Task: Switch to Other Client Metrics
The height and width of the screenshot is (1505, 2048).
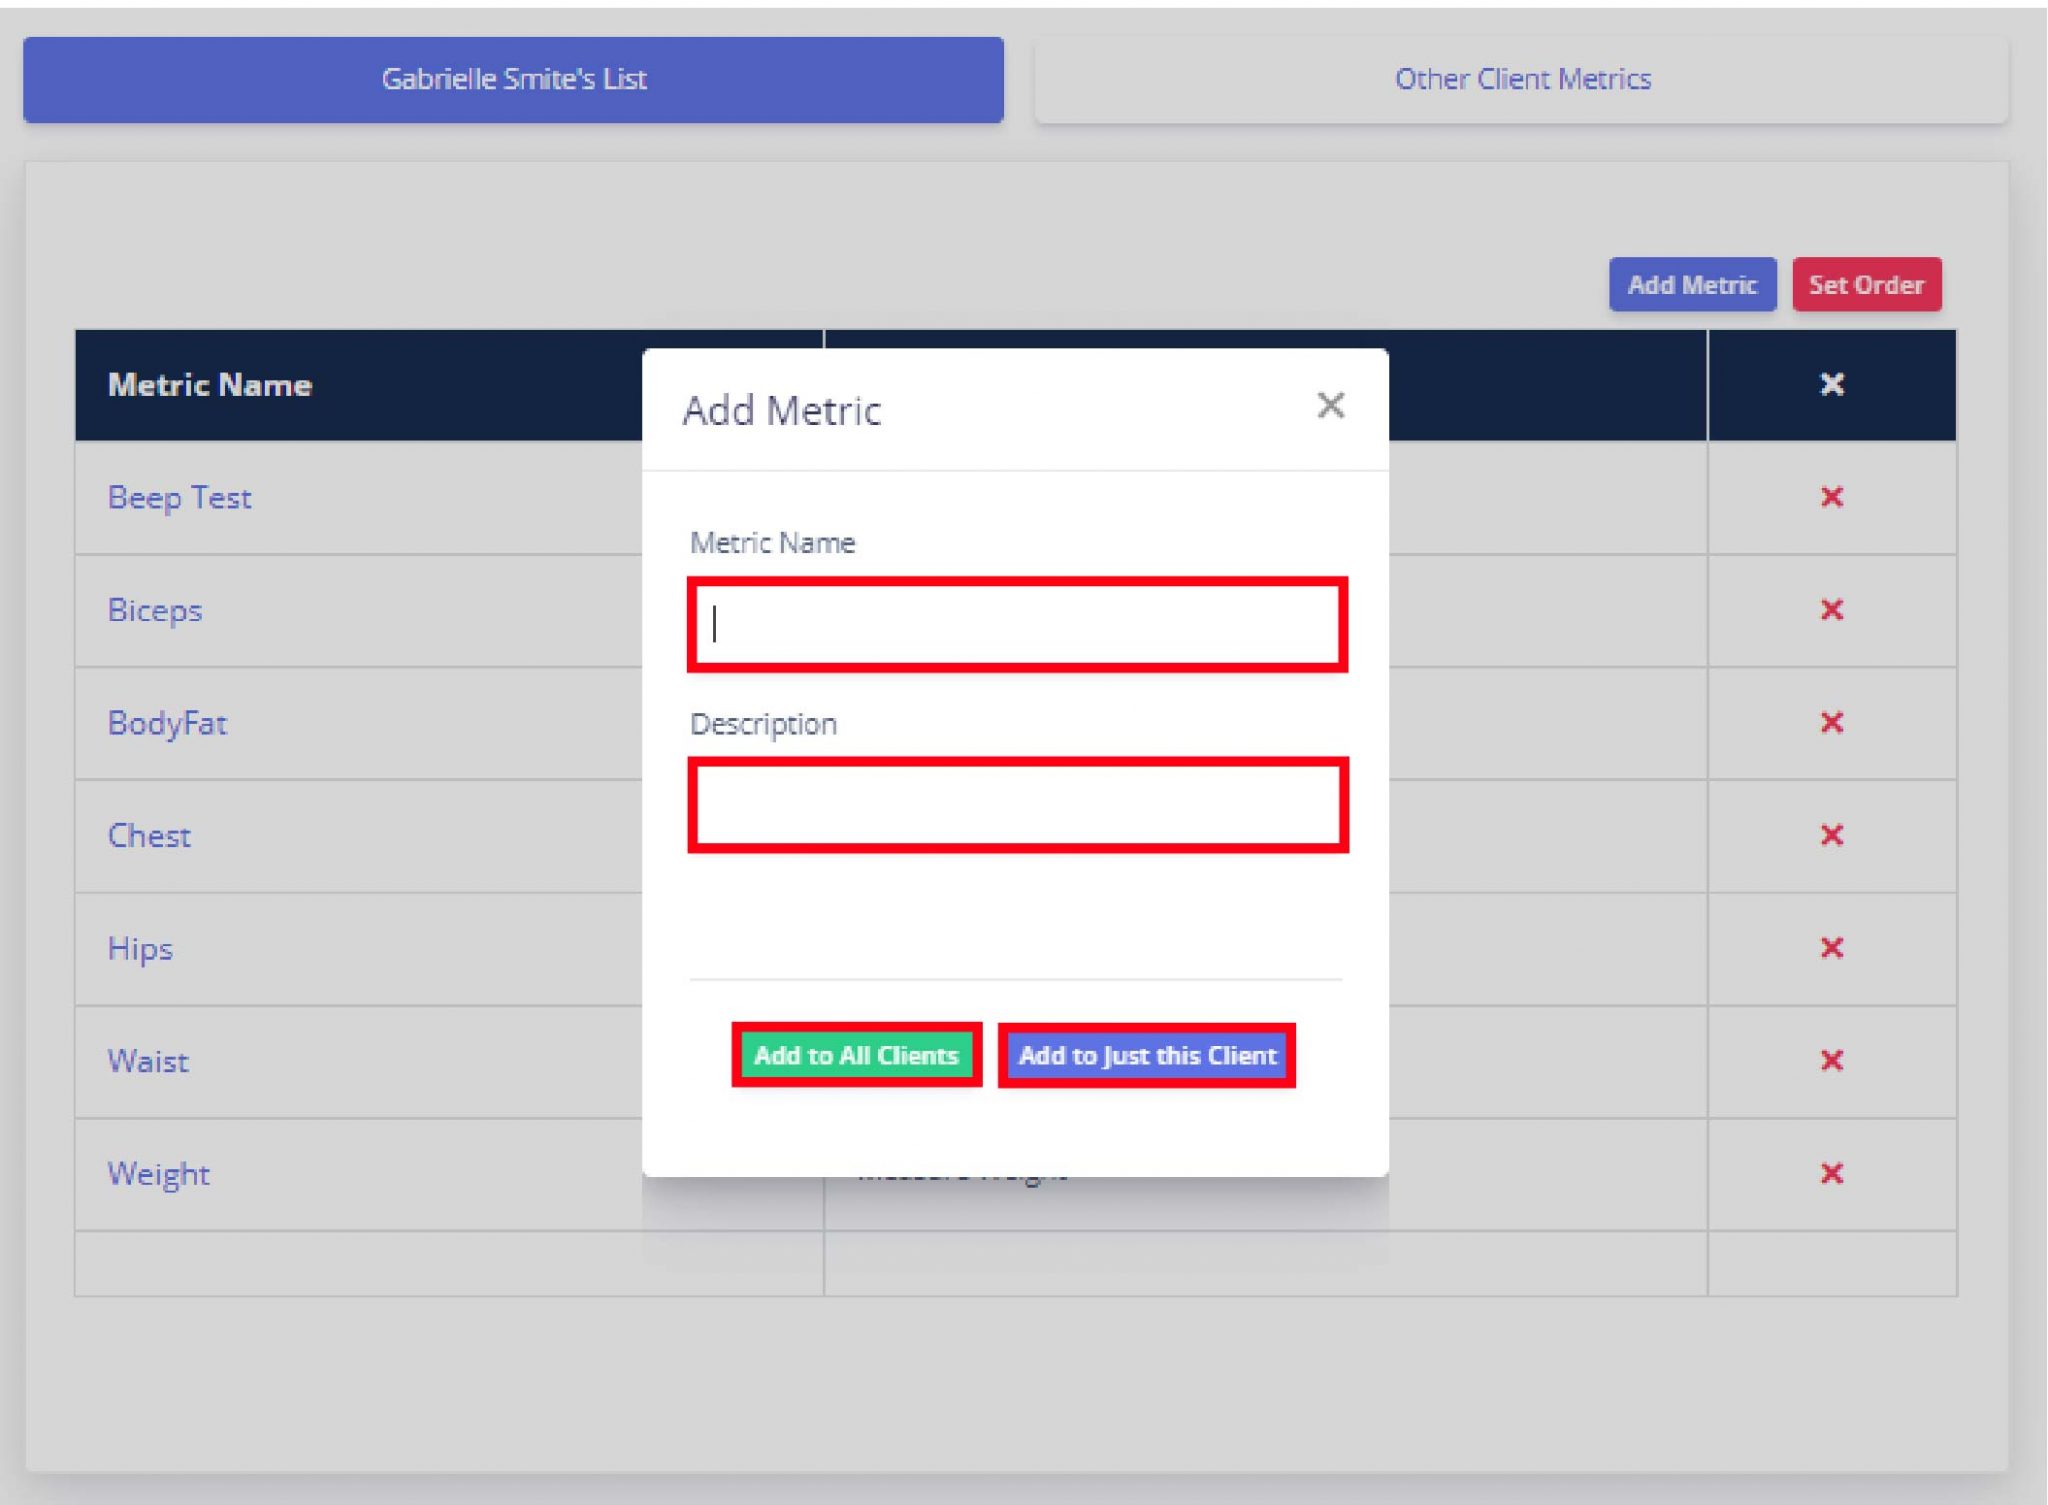Action: (1522, 79)
